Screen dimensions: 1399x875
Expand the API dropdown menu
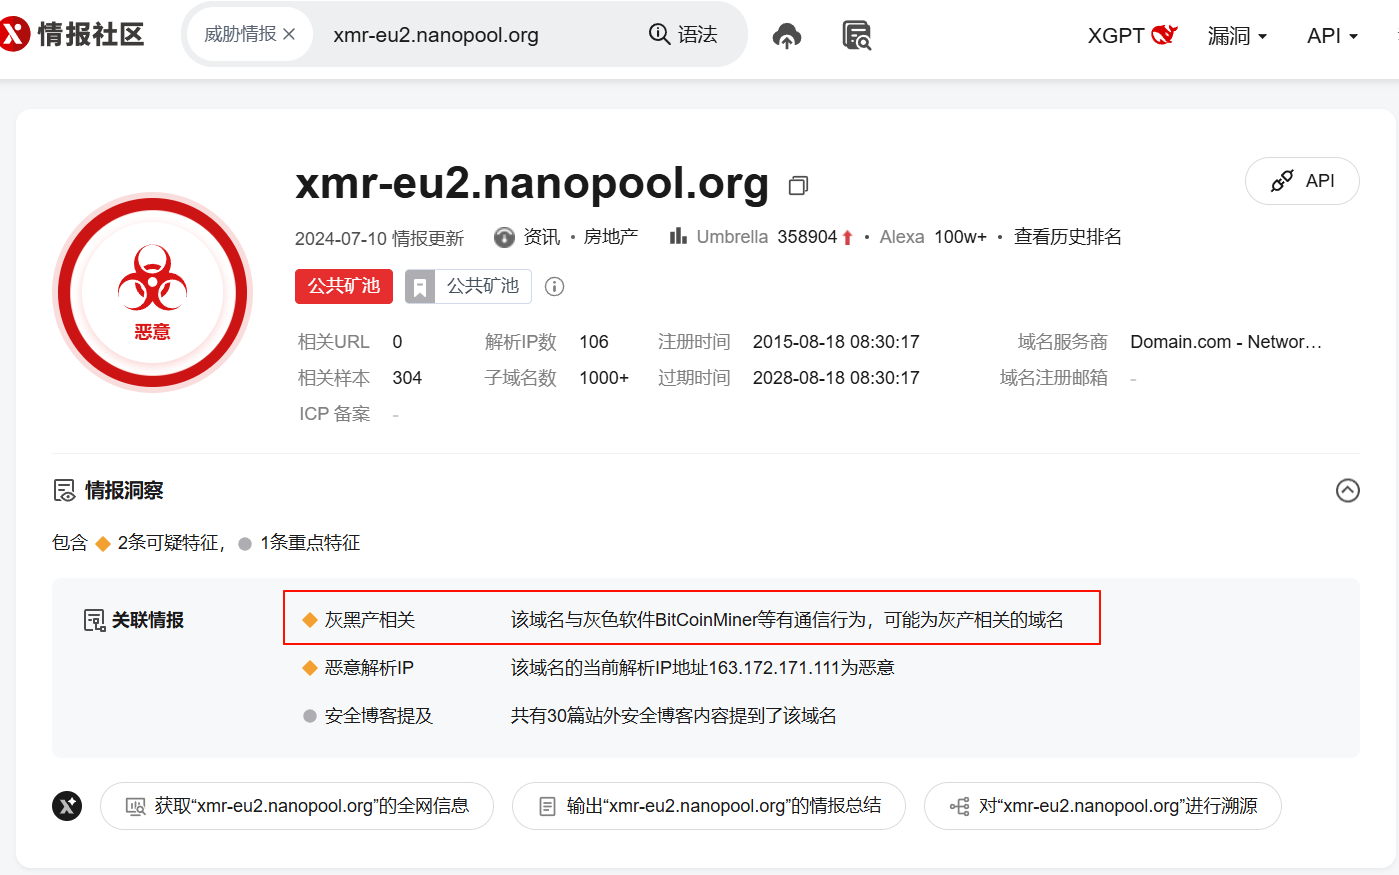pyautogui.click(x=1332, y=36)
